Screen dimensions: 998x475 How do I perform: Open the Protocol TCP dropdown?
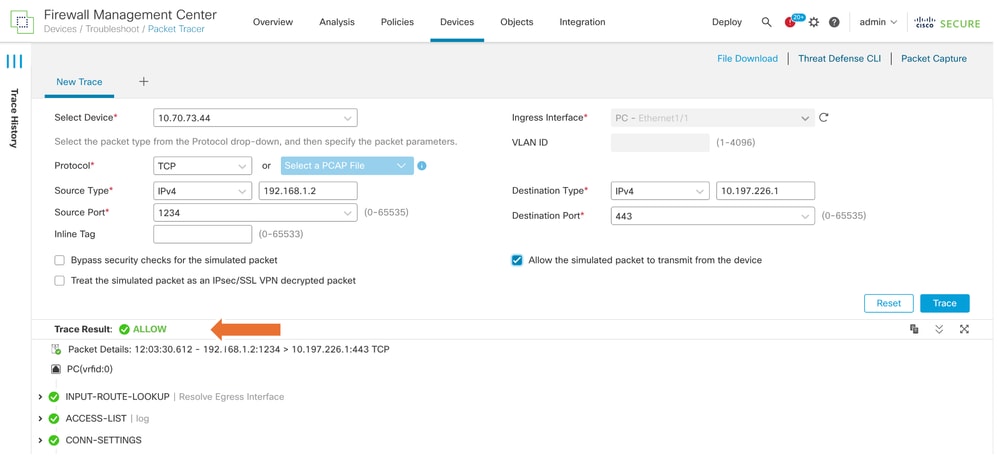[x=202, y=166]
